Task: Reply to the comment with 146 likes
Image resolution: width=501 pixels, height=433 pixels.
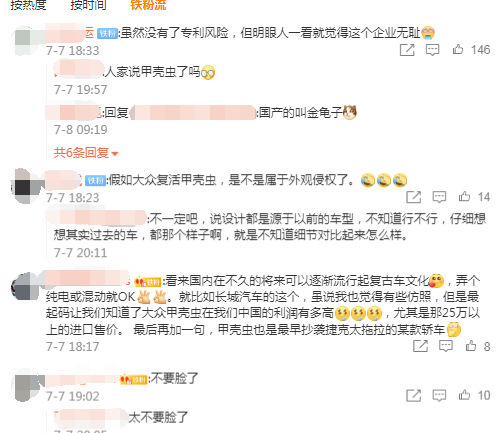Action: [x=432, y=50]
